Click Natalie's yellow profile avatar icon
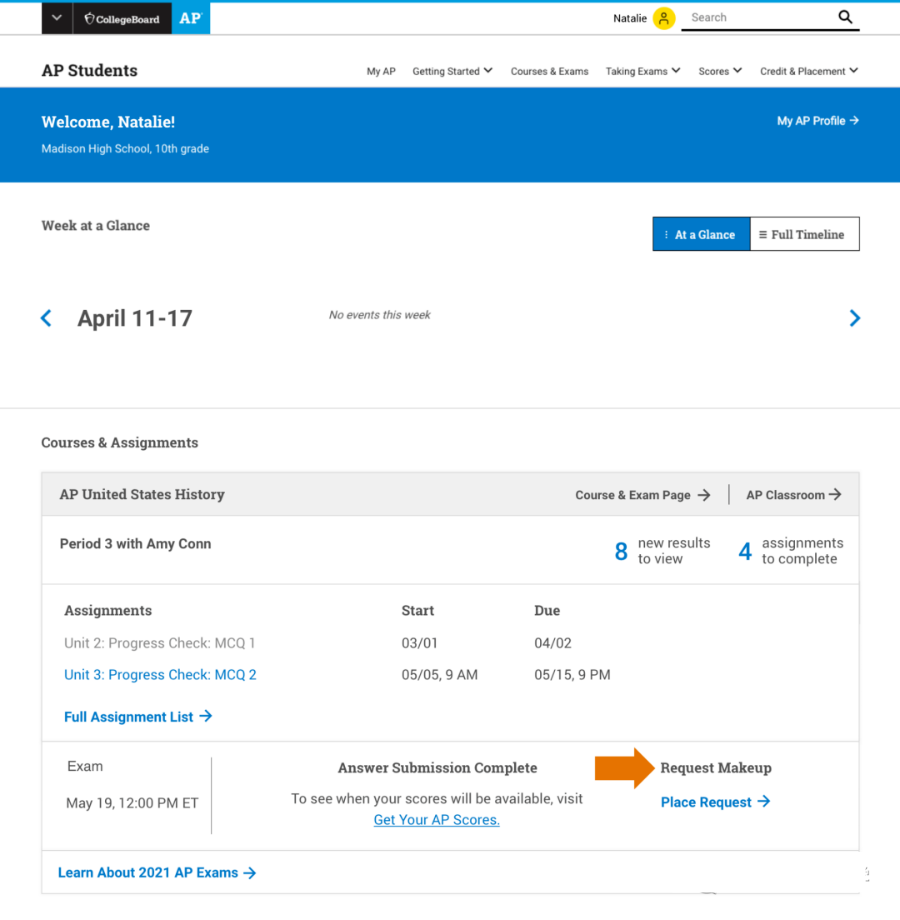Screen dimensions: 900x920 coord(664,18)
